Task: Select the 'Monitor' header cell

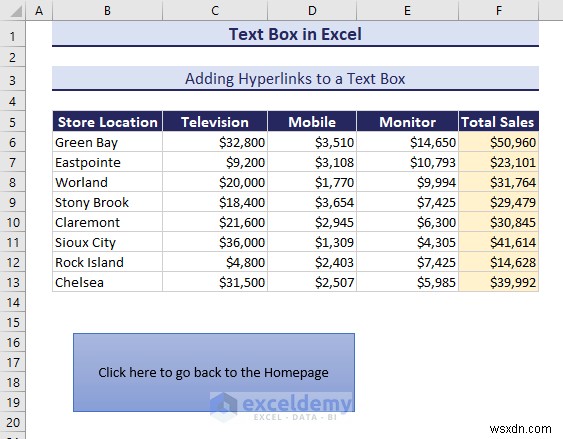Action: (408, 121)
